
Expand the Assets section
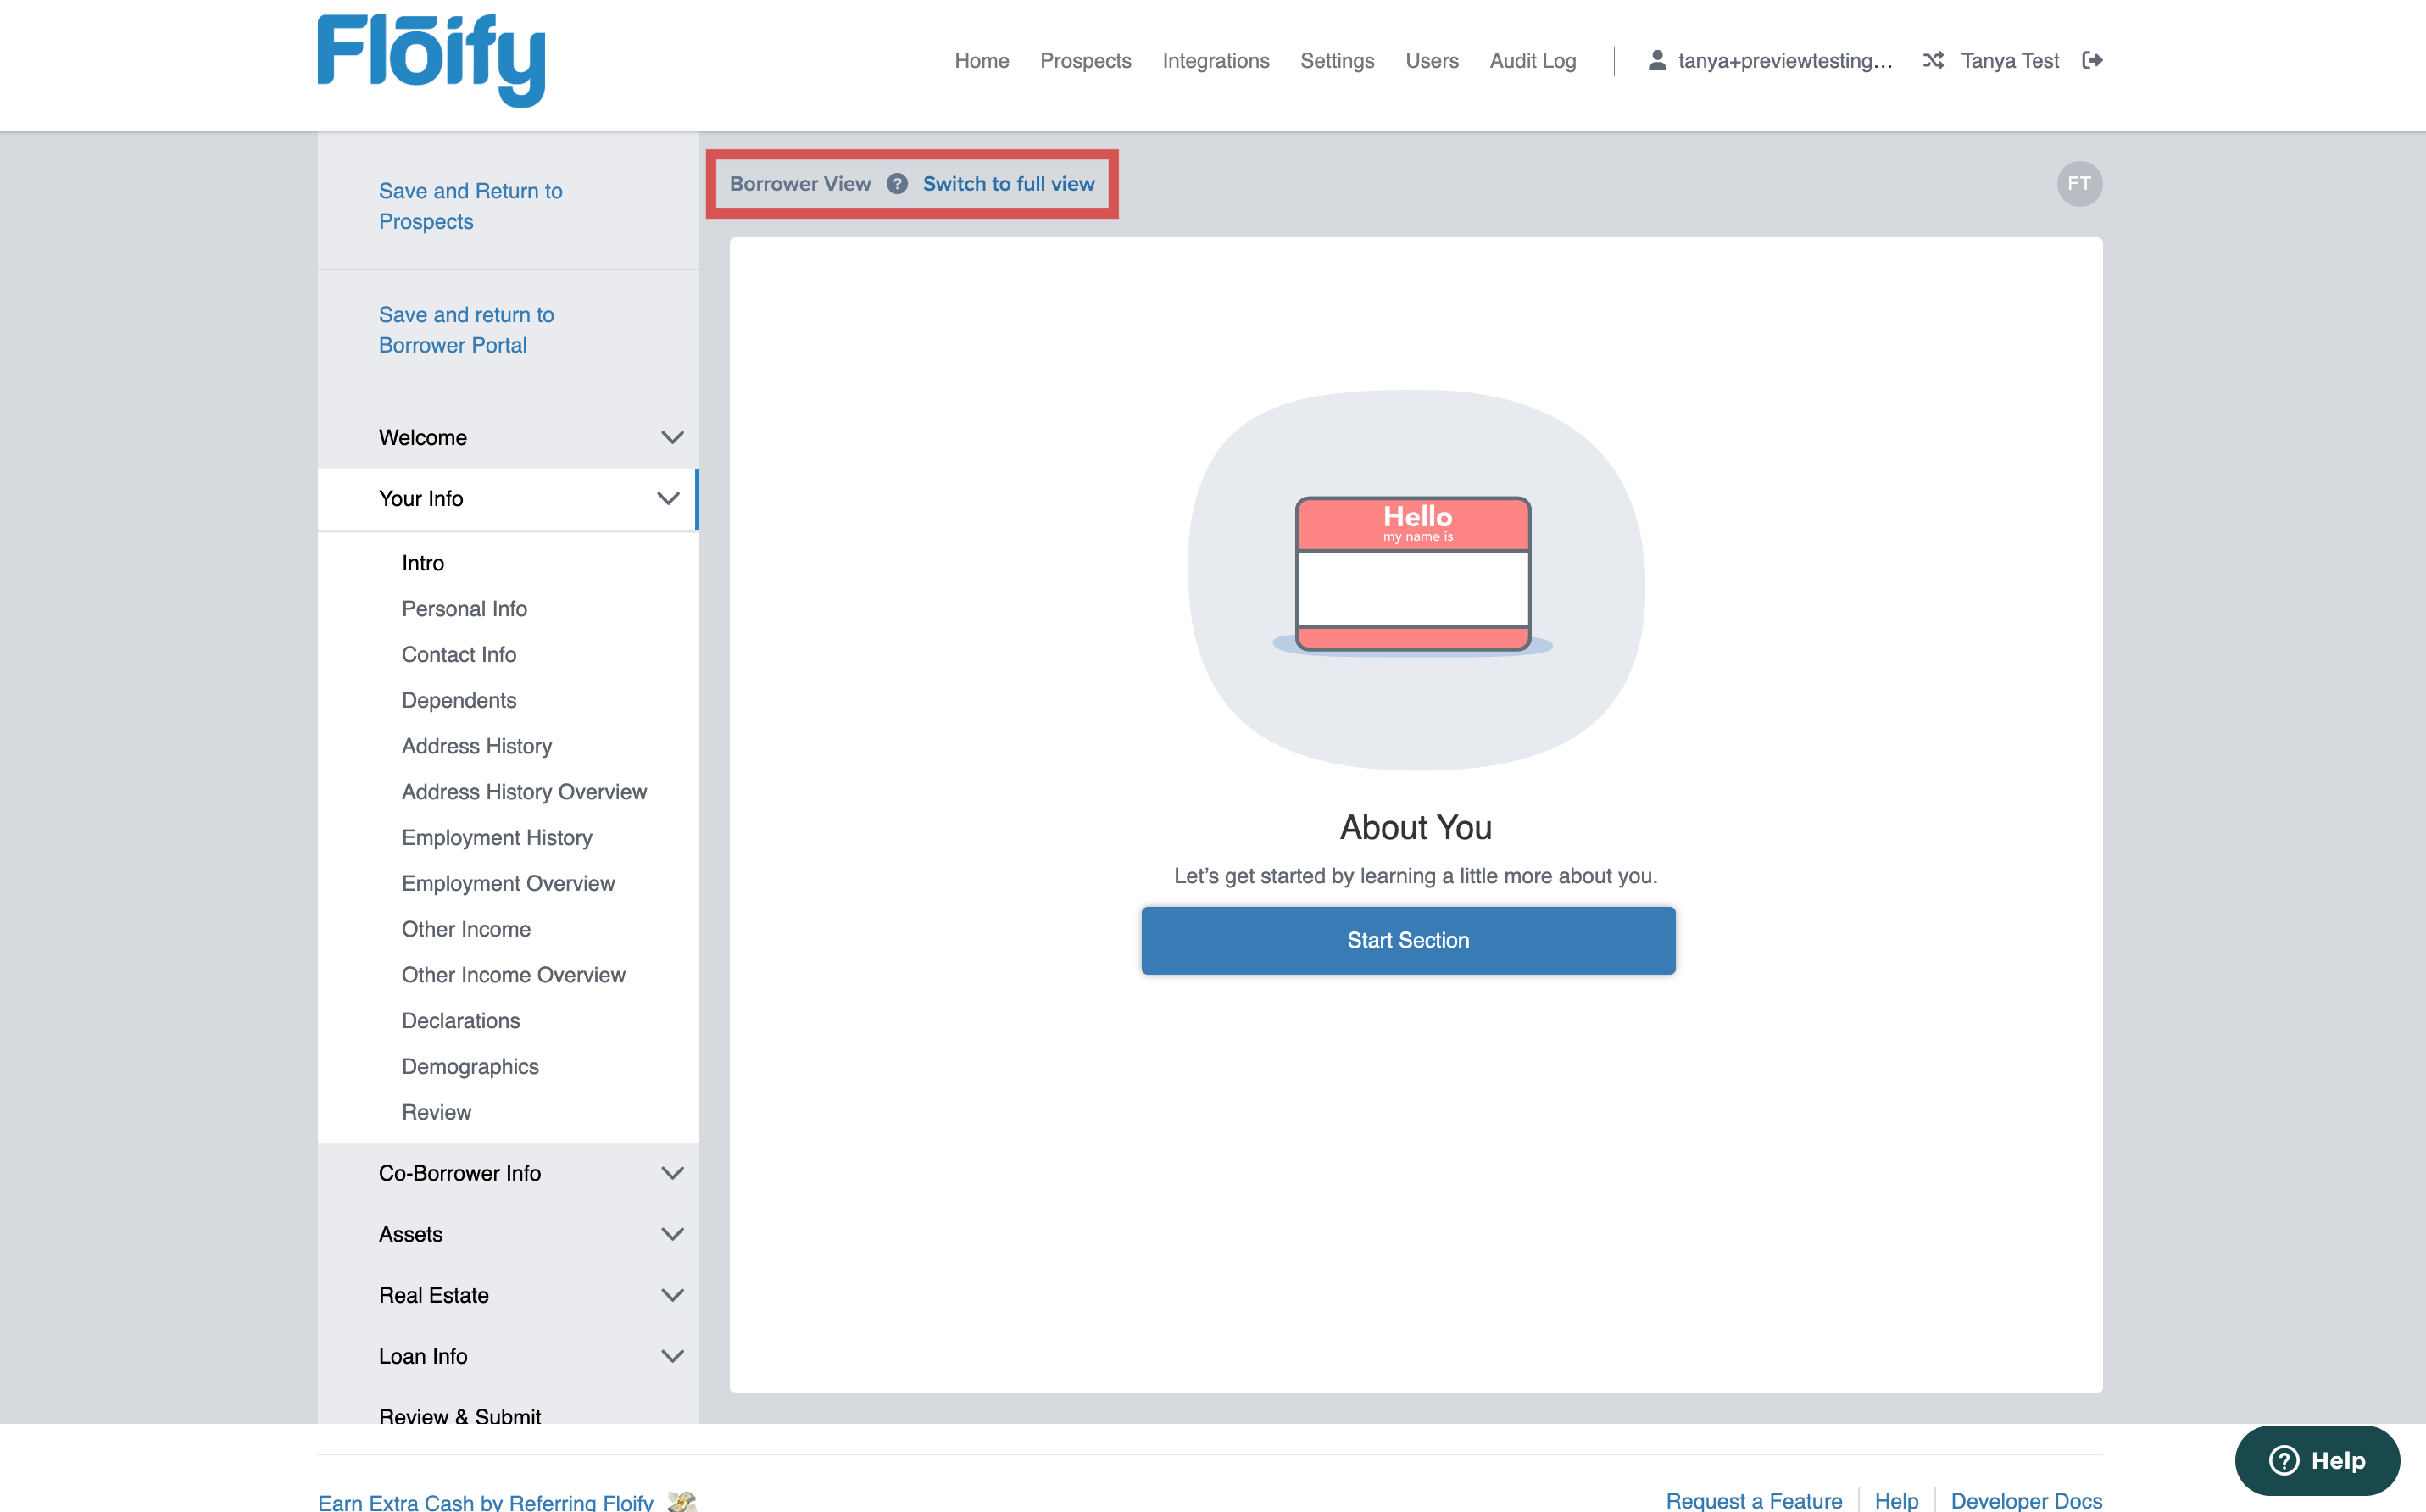coord(672,1234)
